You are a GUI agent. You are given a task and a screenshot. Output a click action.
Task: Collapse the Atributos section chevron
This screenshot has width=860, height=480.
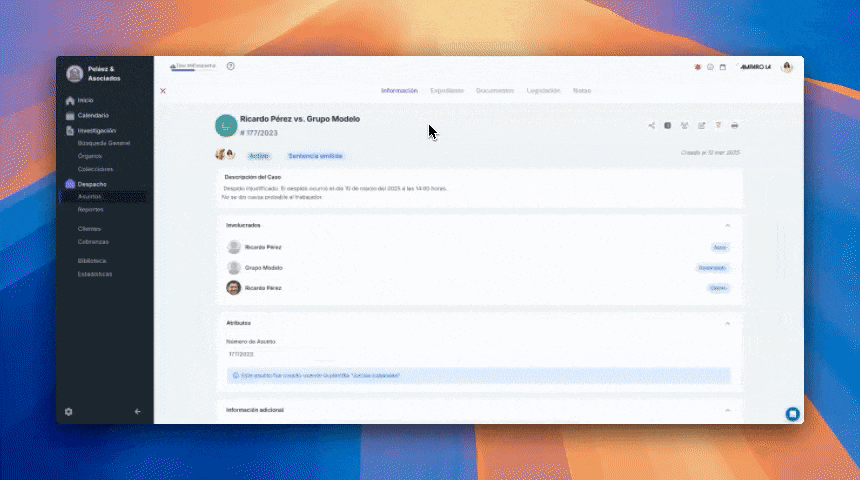click(727, 324)
